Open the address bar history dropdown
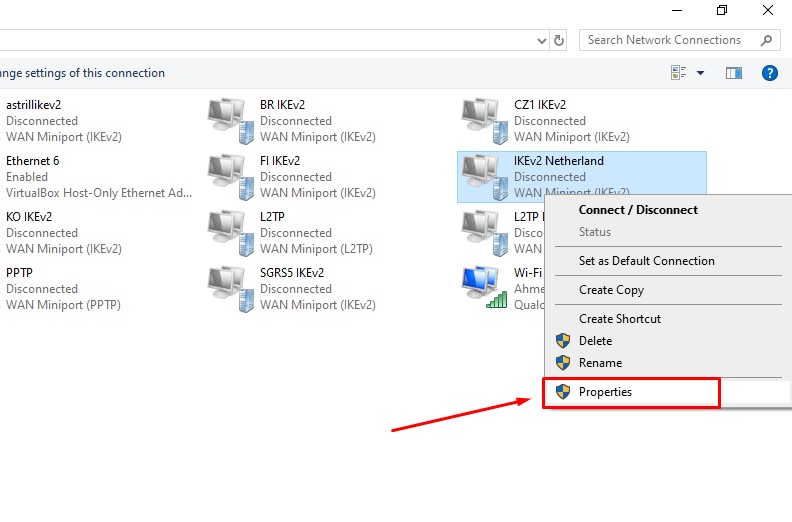 (x=542, y=41)
